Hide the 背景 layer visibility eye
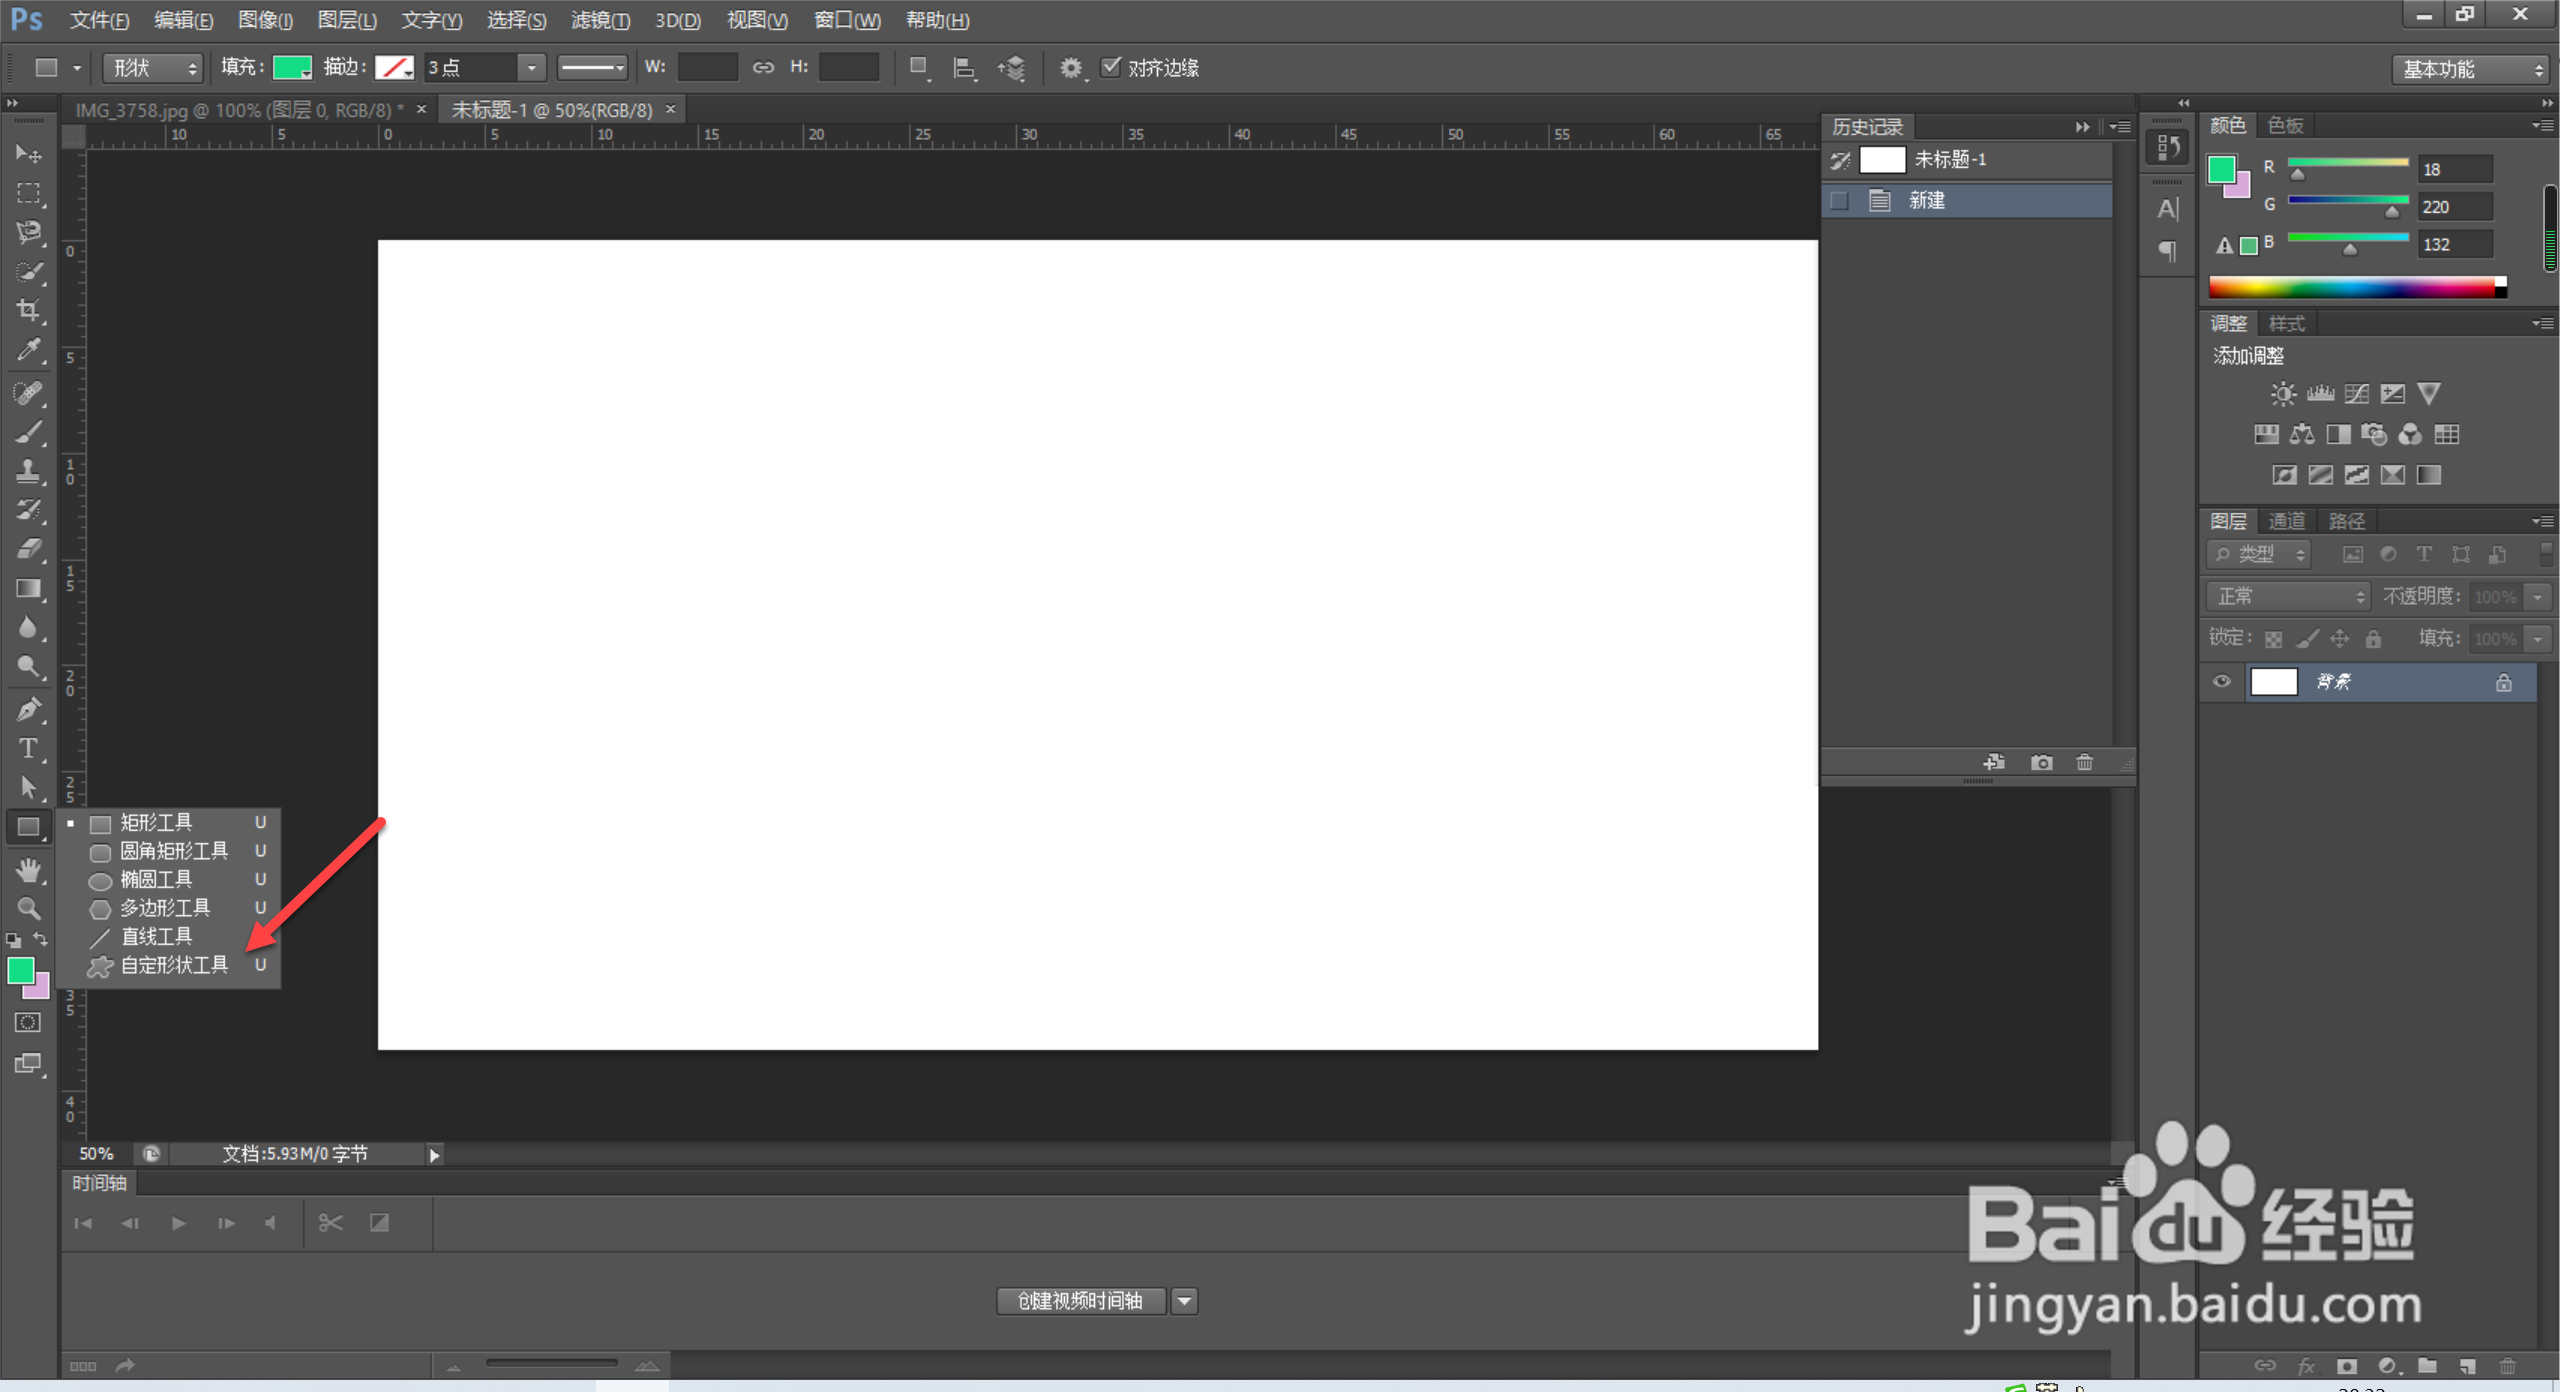Screen dimensions: 2560x1392 click(x=2222, y=682)
